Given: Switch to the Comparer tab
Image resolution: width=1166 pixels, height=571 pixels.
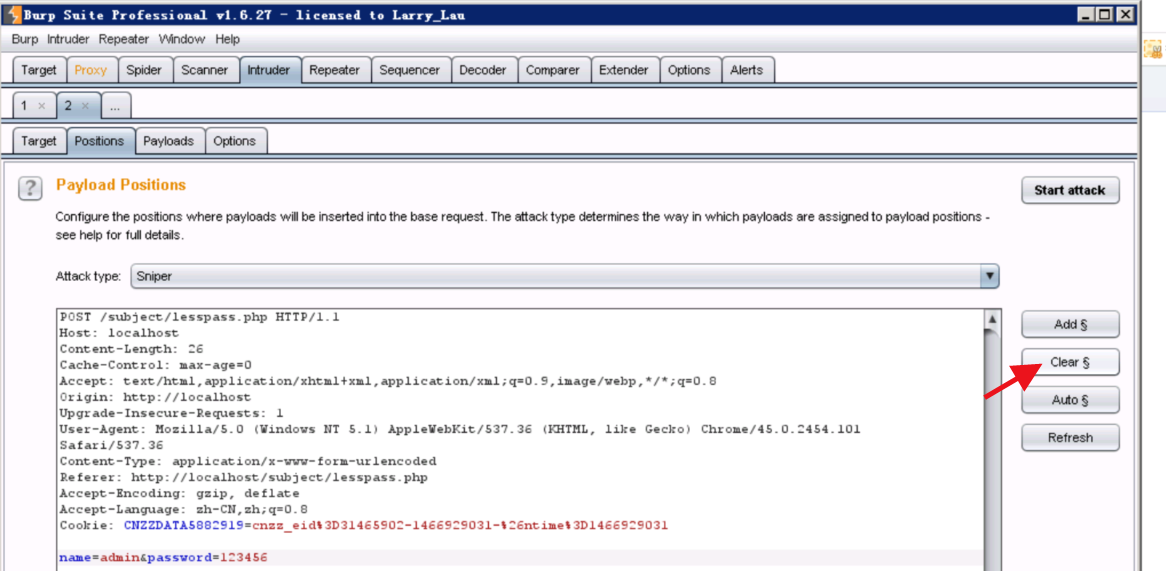Looking at the screenshot, I should click(x=553, y=70).
